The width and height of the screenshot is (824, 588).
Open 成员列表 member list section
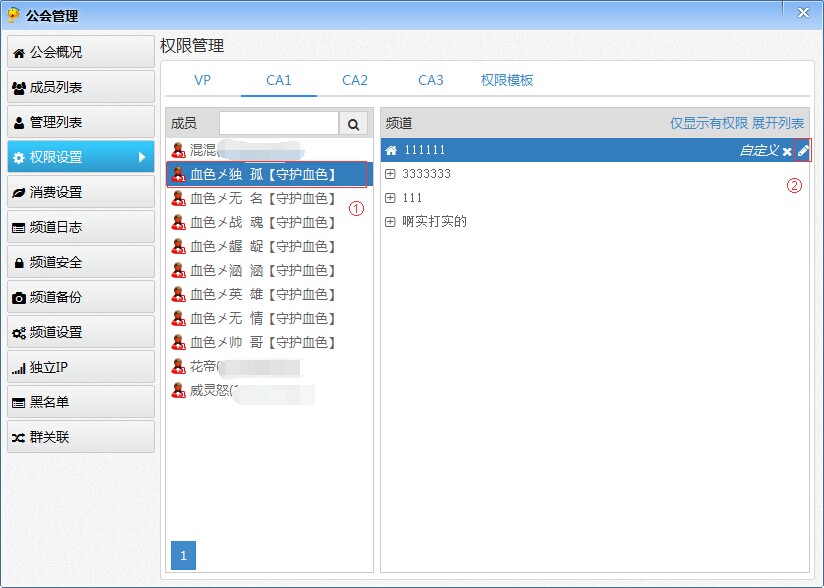point(81,87)
